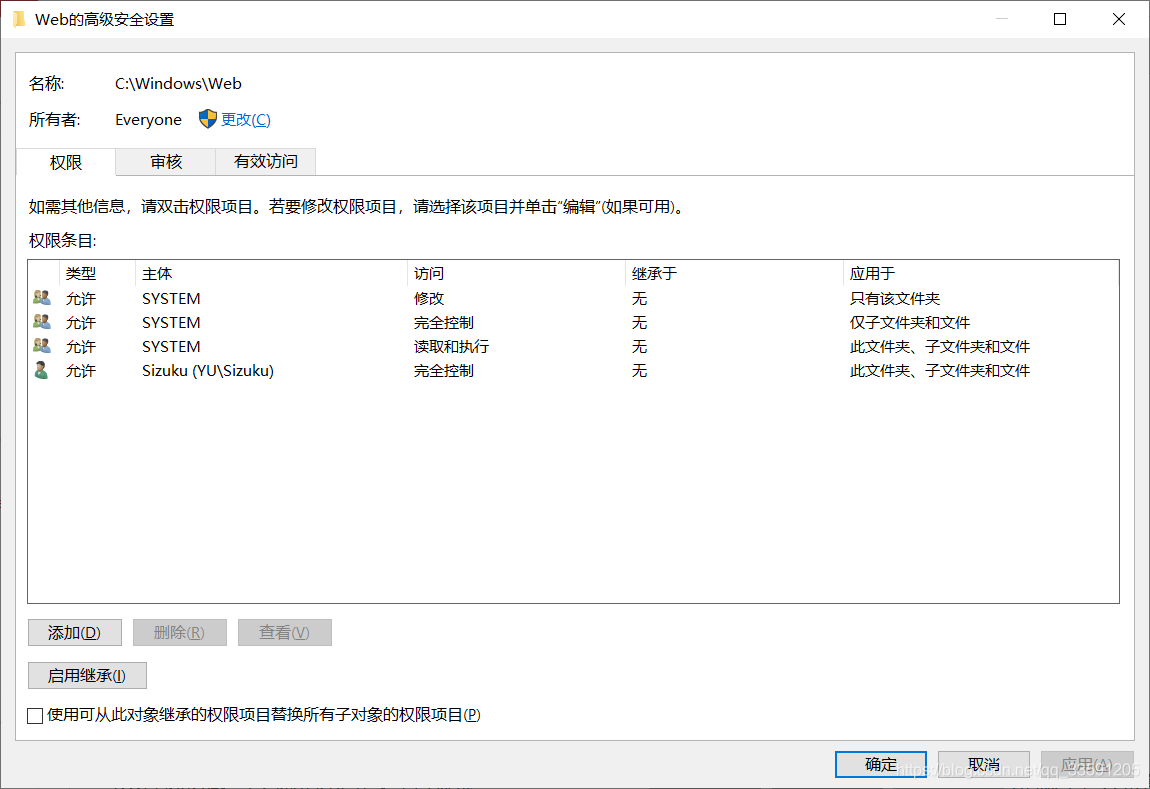1150x789 pixels.
Task: Click the 应用于 column header
Action: click(981, 274)
